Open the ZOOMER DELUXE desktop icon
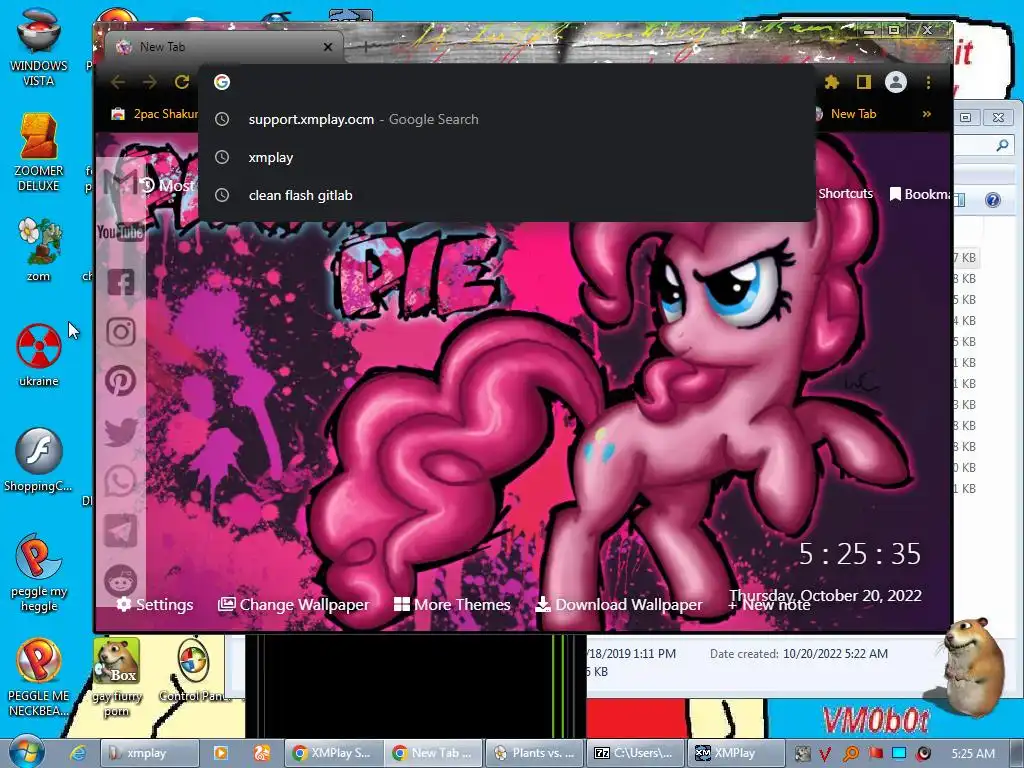 click(x=39, y=152)
